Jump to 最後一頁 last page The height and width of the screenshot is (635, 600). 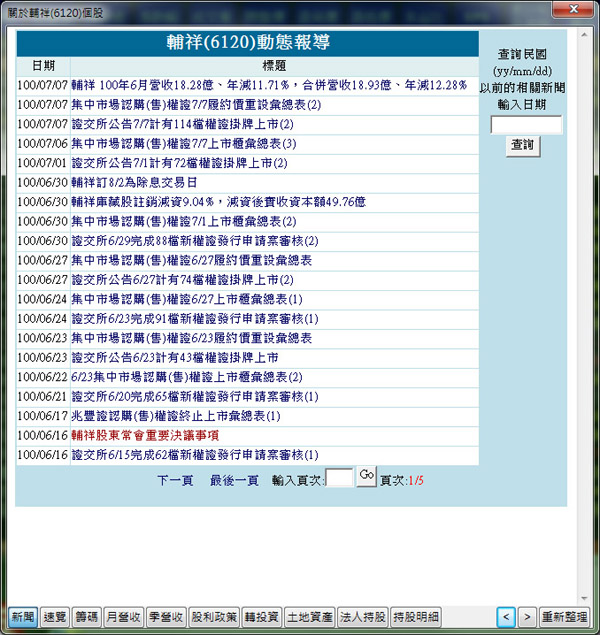point(234,481)
